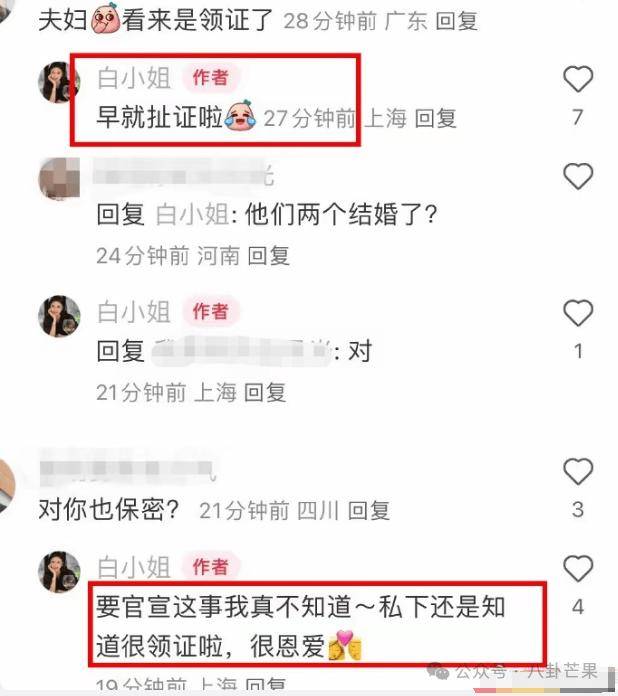Reply to the 21分钟前 上海 comment

click(265, 392)
